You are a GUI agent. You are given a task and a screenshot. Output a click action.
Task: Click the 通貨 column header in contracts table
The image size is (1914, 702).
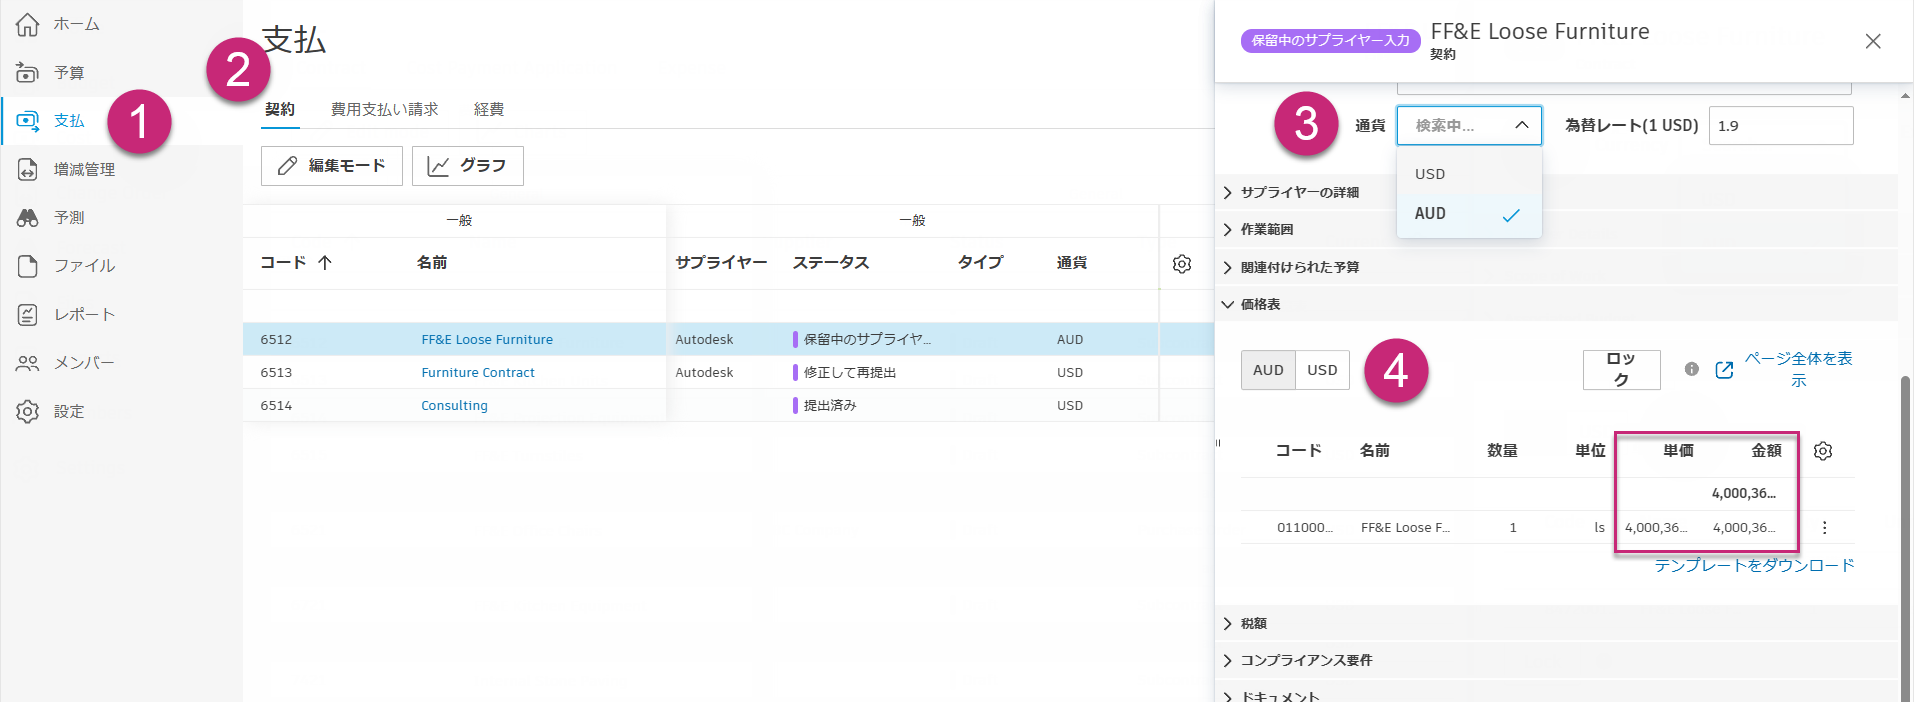point(1072,263)
